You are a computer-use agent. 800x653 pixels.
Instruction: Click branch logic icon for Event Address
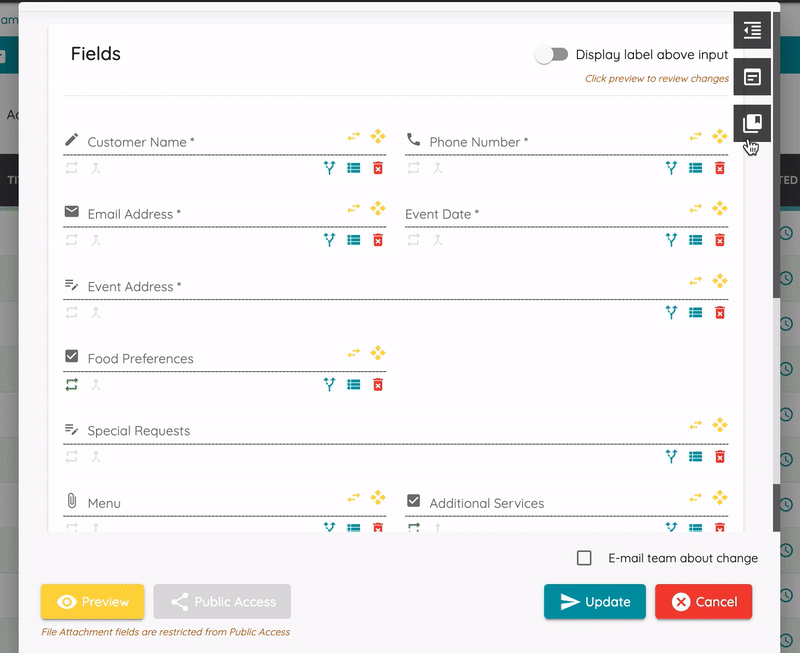pos(671,312)
